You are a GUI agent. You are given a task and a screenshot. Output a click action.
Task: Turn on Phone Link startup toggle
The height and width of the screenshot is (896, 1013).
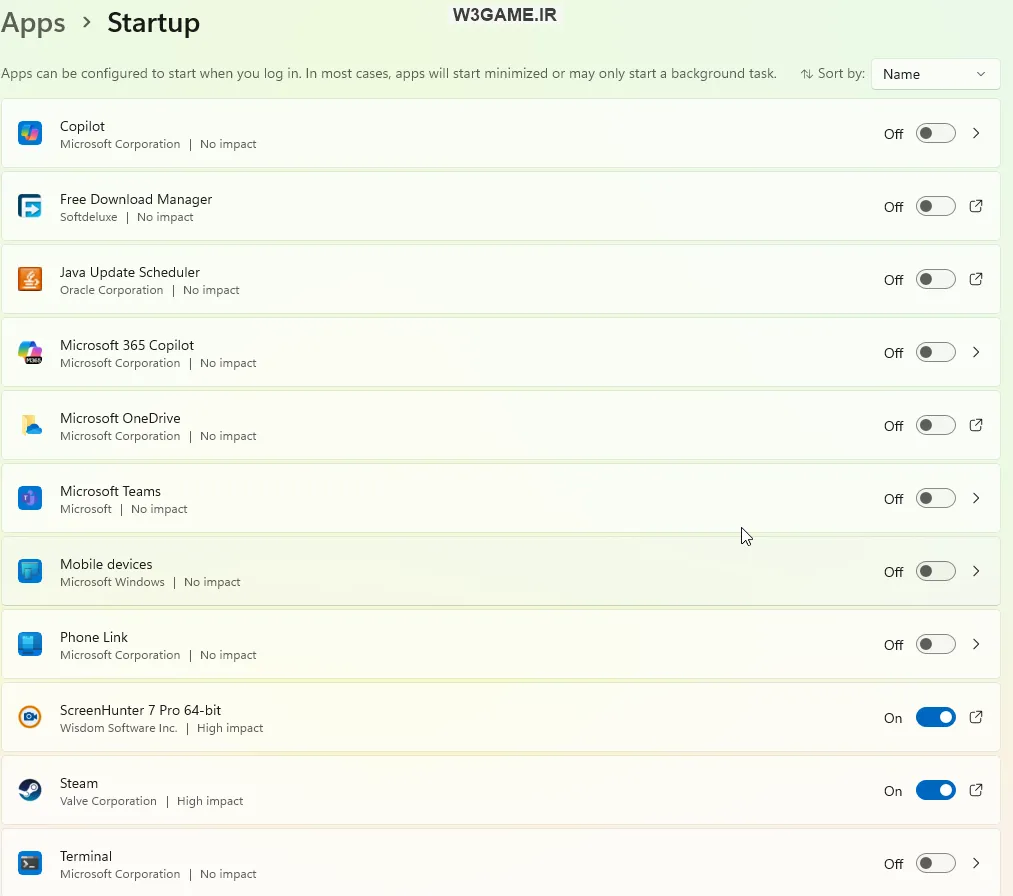(935, 645)
